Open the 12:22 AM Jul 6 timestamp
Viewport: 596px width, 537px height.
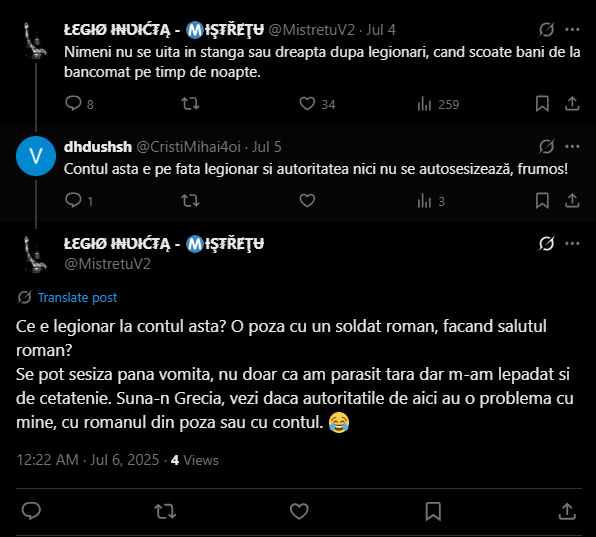click(87, 460)
